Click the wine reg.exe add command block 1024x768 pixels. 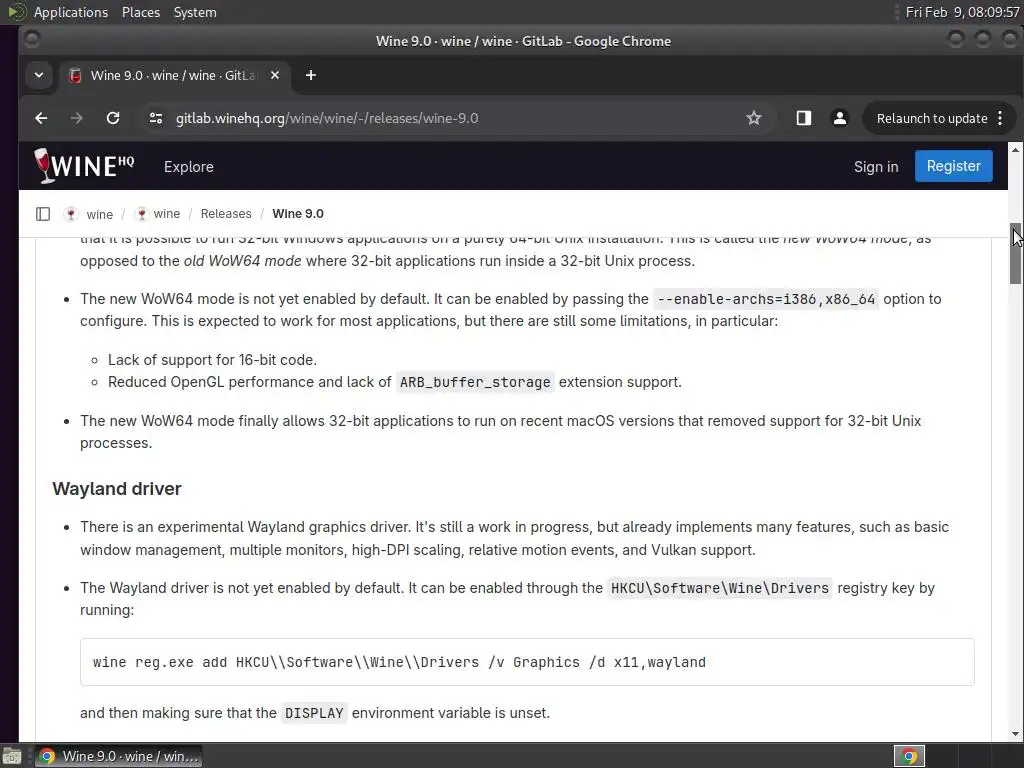click(527, 662)
